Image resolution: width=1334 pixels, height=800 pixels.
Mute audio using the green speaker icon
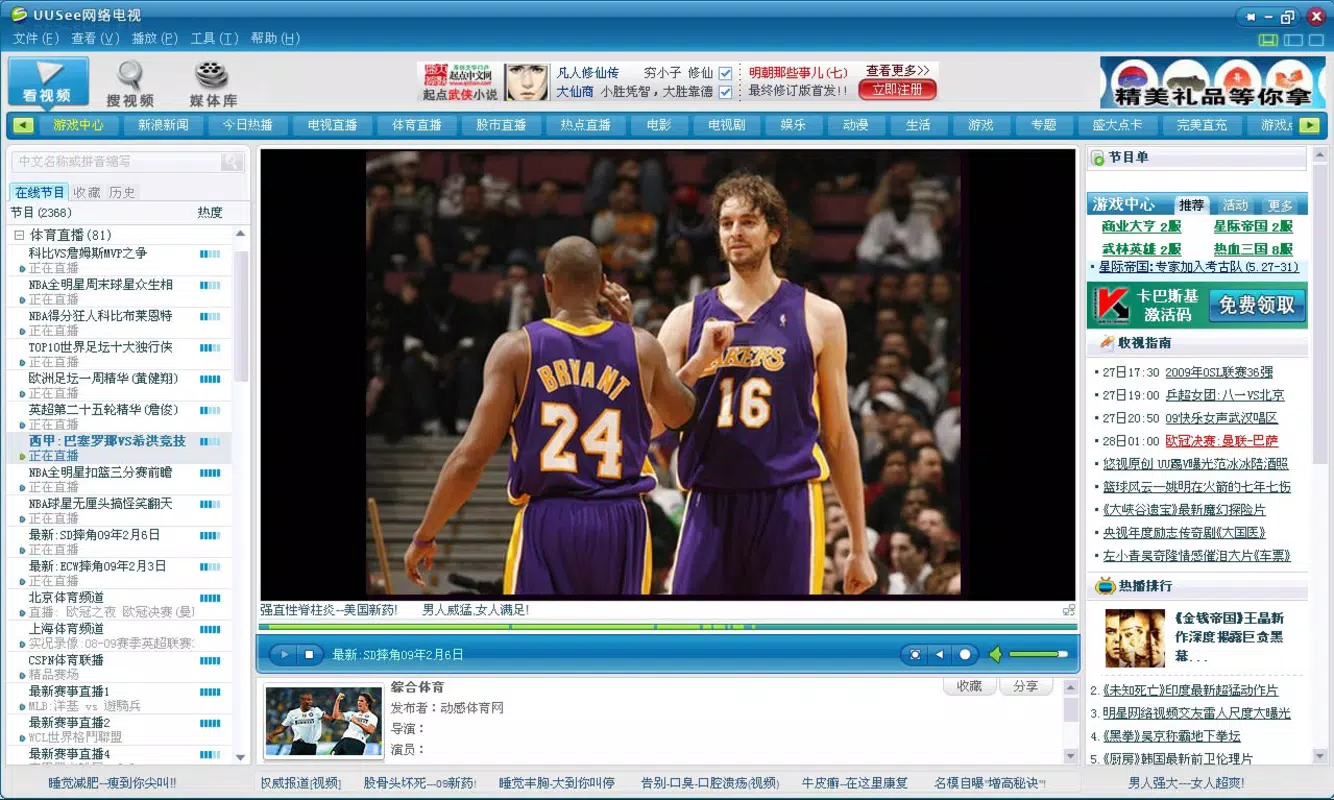coord(995,654)
